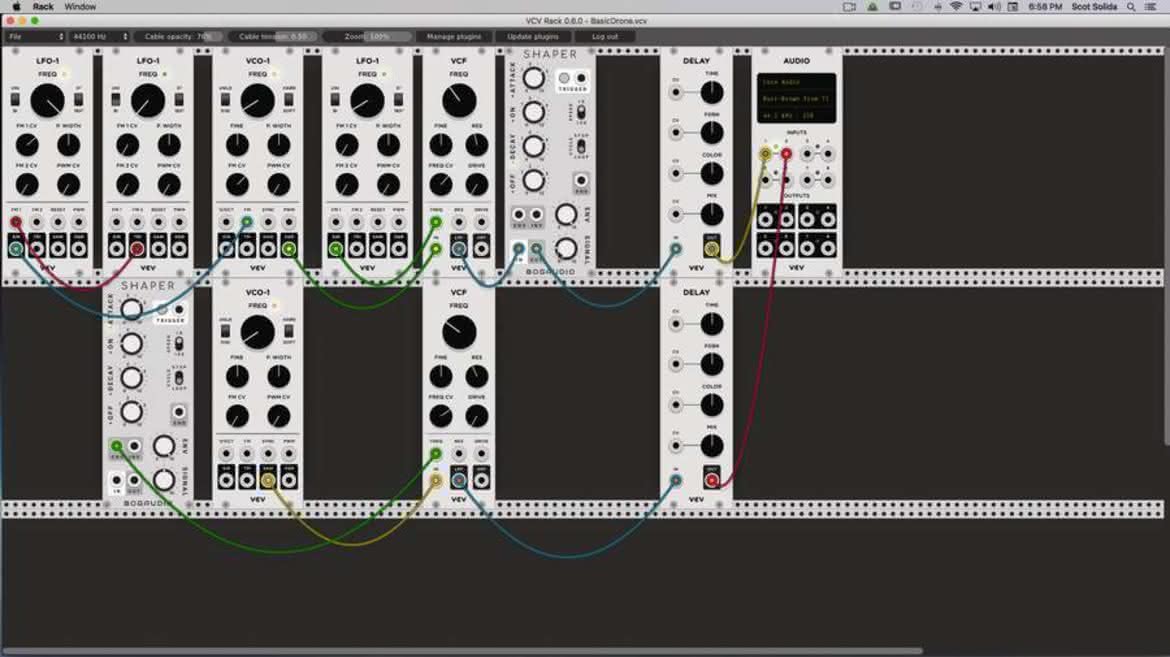The height and width of the screenshot is (657, 1170).
Task: Click the Wi-Fi status icon in menu bar
Action: pos(956,7)
